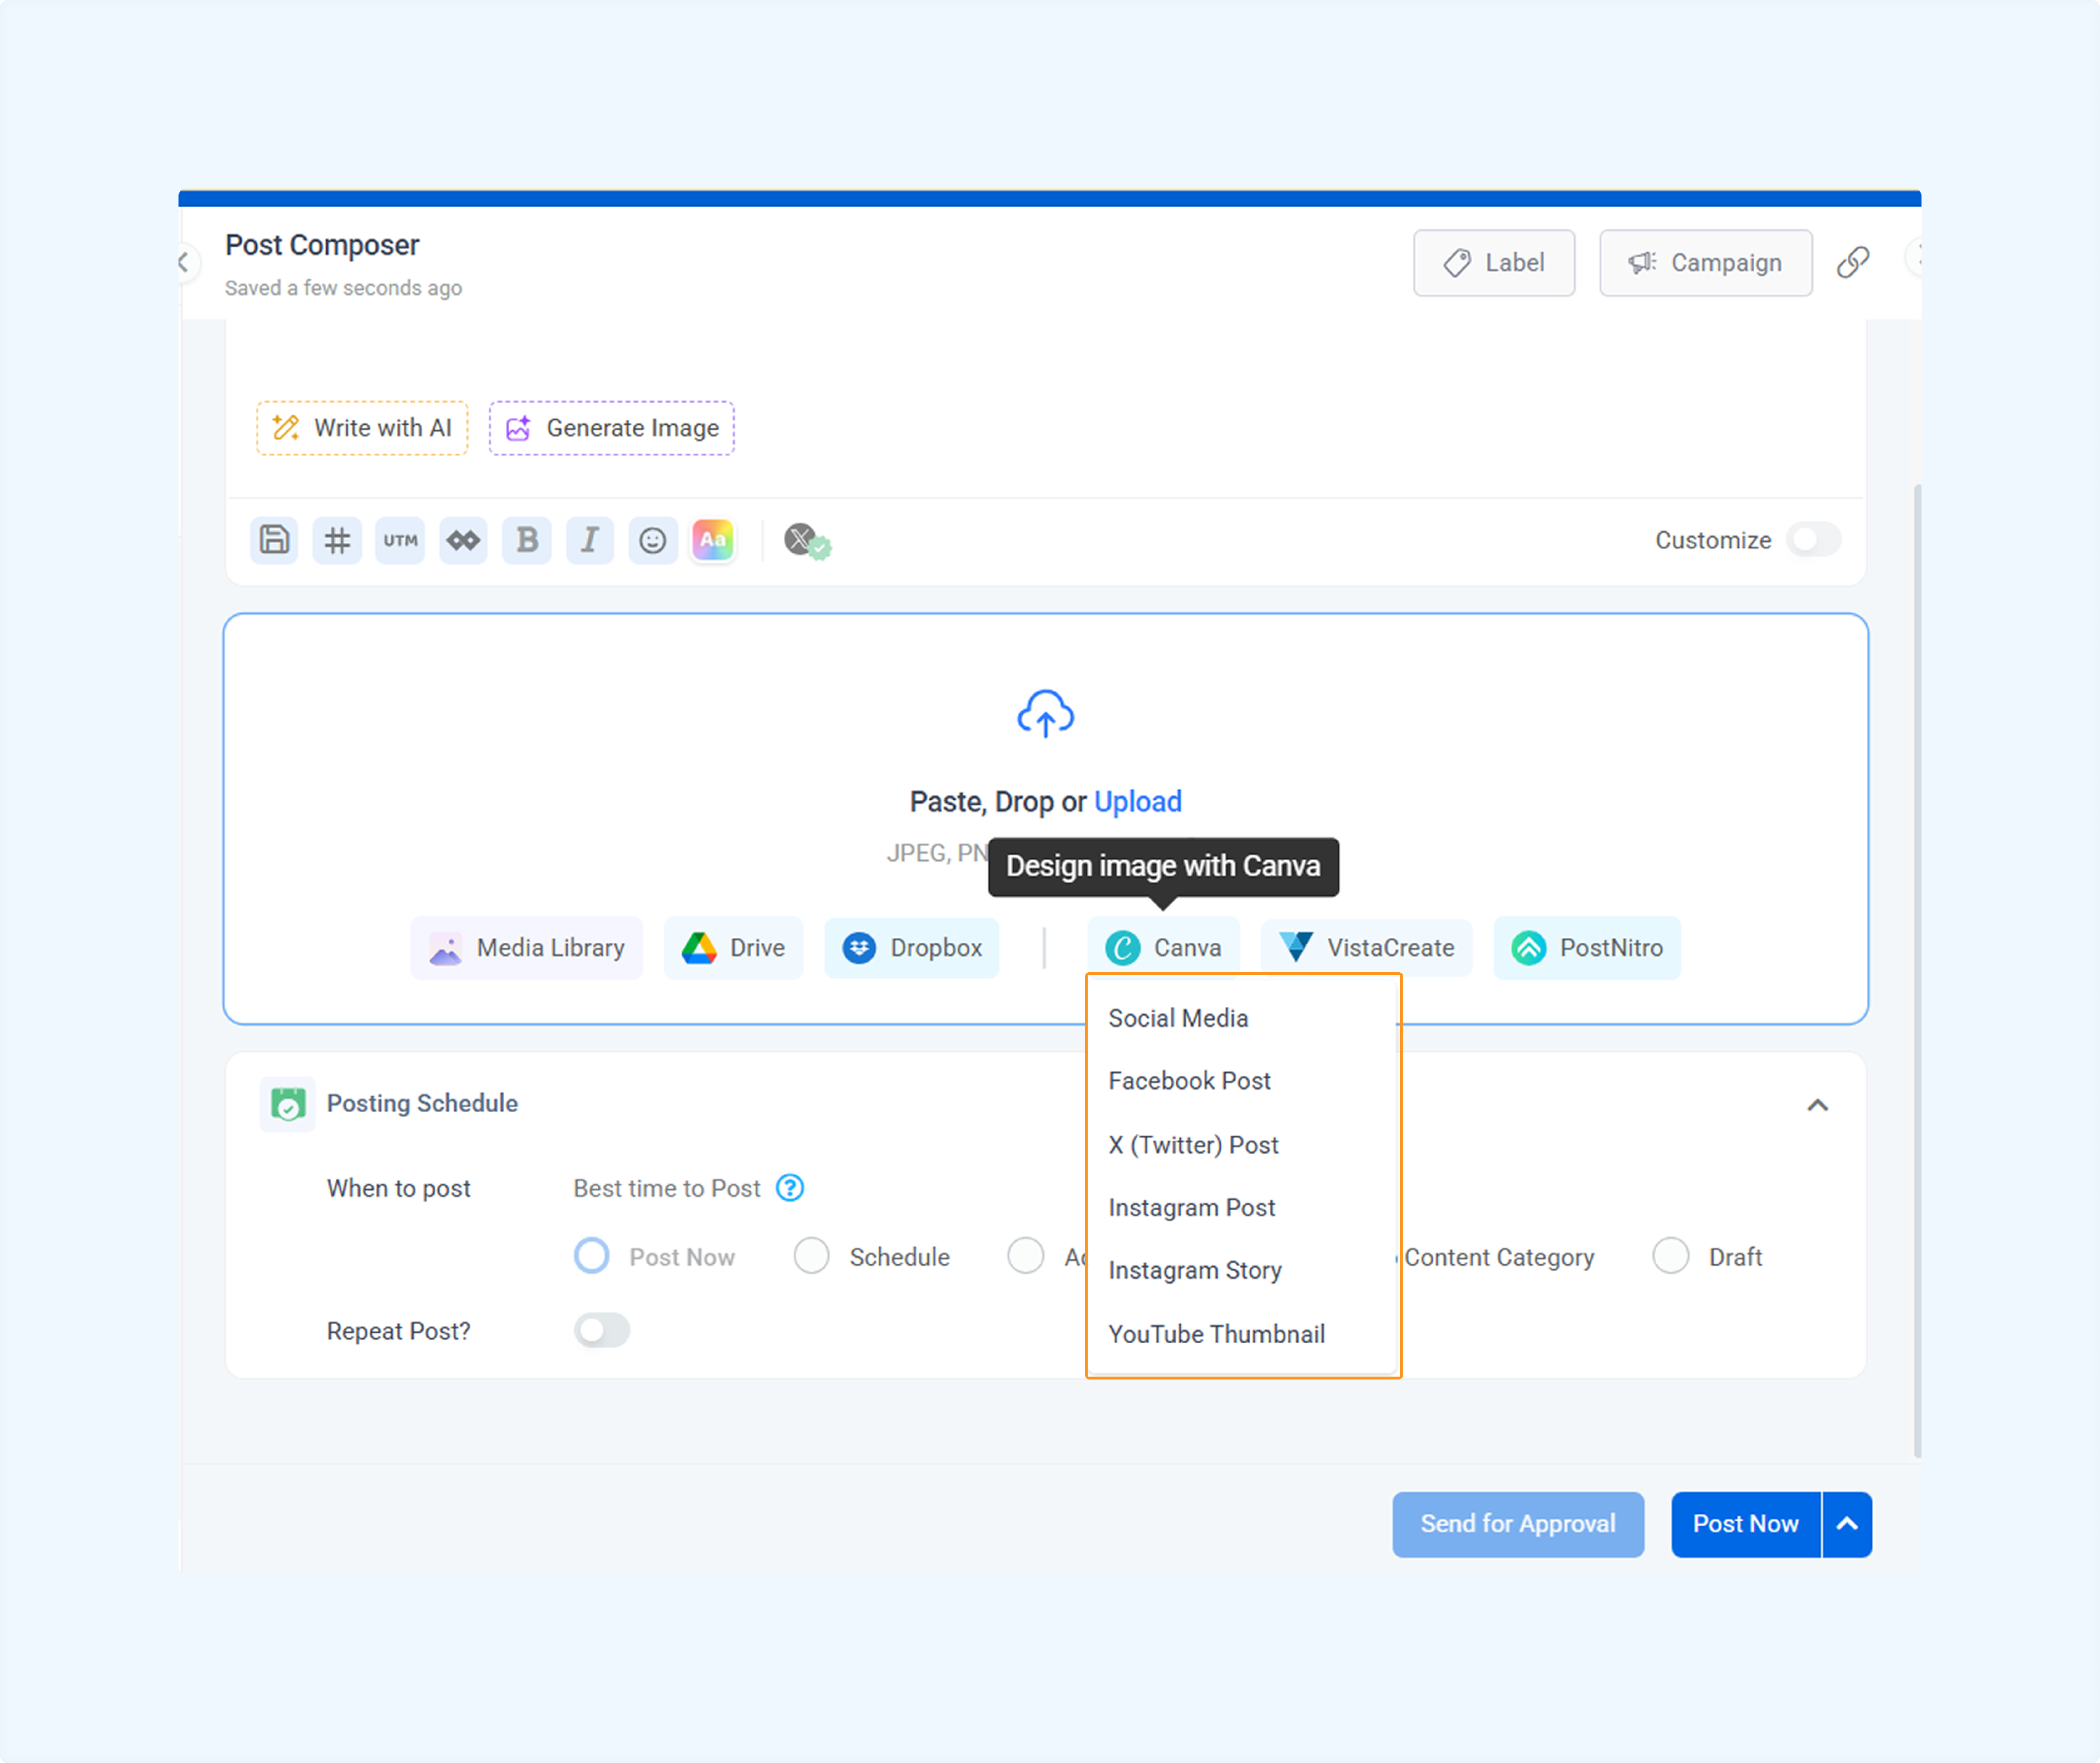Screen dimensions: 2100x1763
Task: Import media from Google Drive
Action: tap(733, 948)
